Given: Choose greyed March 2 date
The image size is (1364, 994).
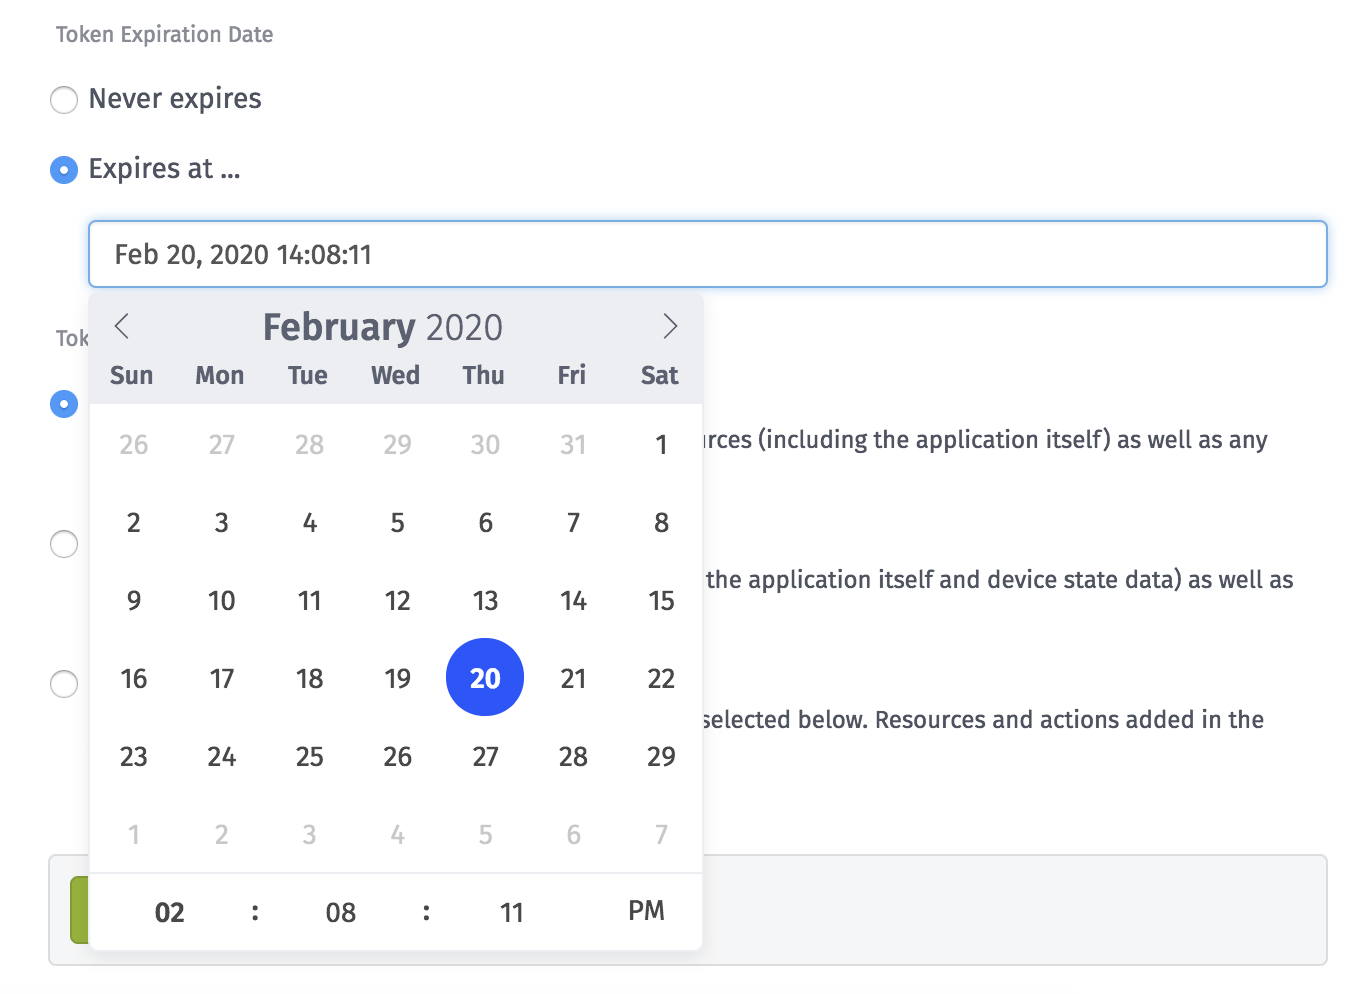Looking at the screenshot, I should tap(221, 834).
